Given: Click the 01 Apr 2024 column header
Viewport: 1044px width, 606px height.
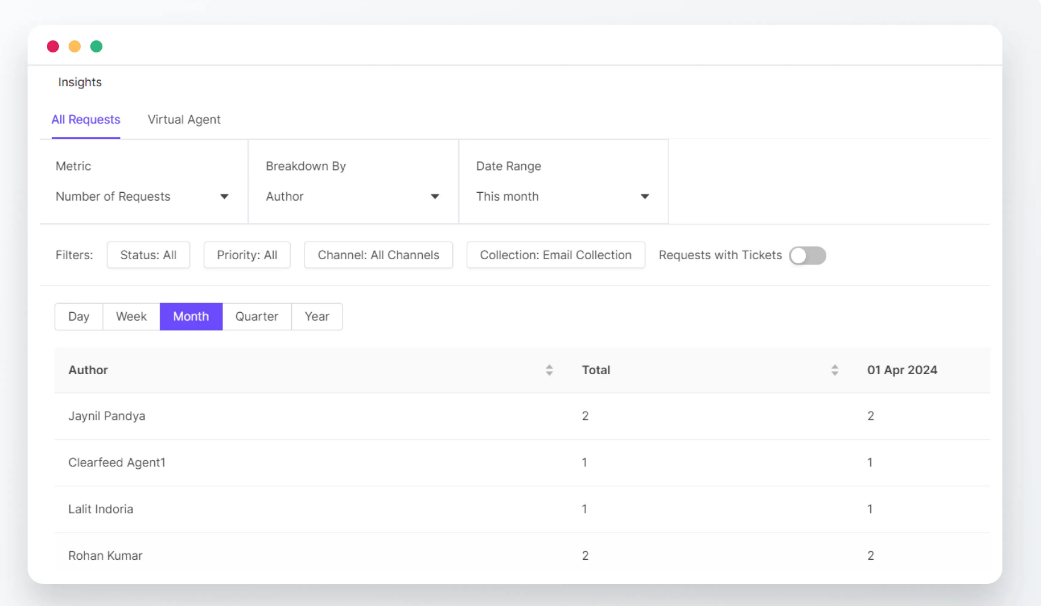Looking at the screenshot, I should coord(902,370).
